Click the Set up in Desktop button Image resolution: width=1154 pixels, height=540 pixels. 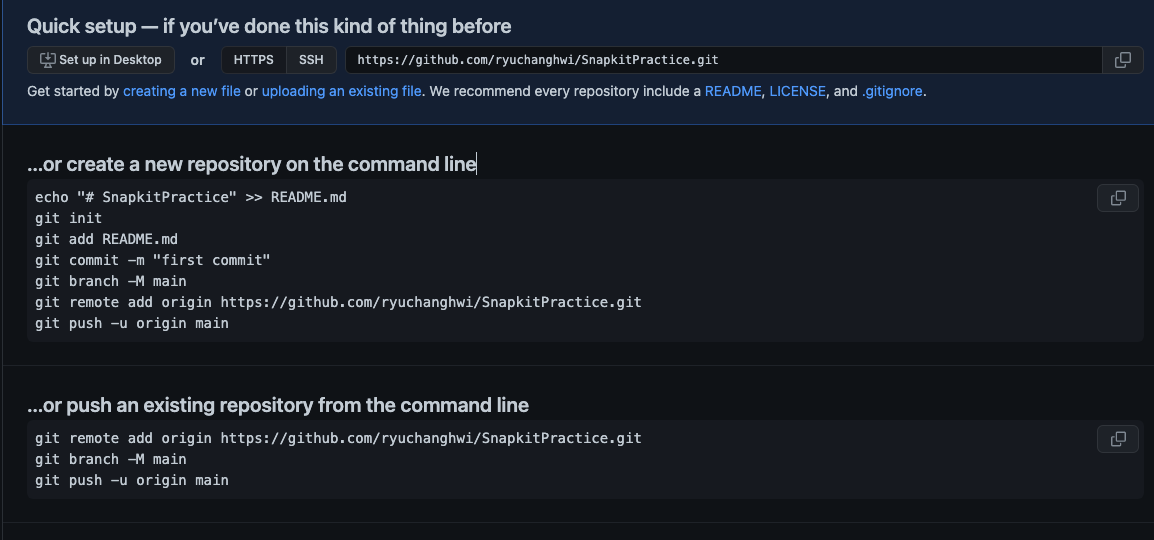click(101, 60)
